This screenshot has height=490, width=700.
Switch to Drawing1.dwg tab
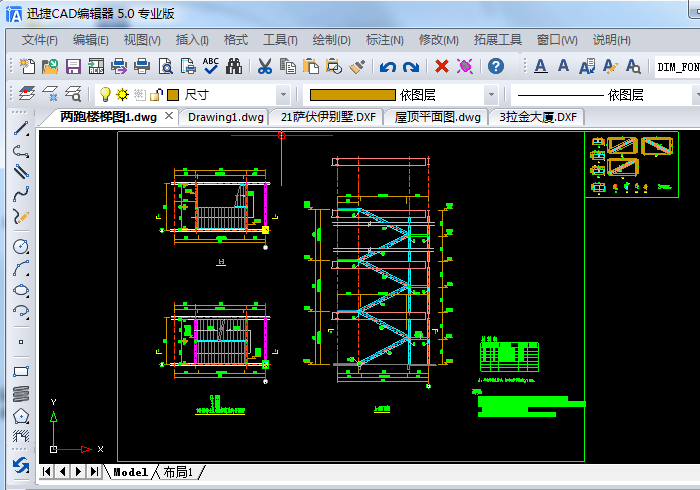click(225, 117)
